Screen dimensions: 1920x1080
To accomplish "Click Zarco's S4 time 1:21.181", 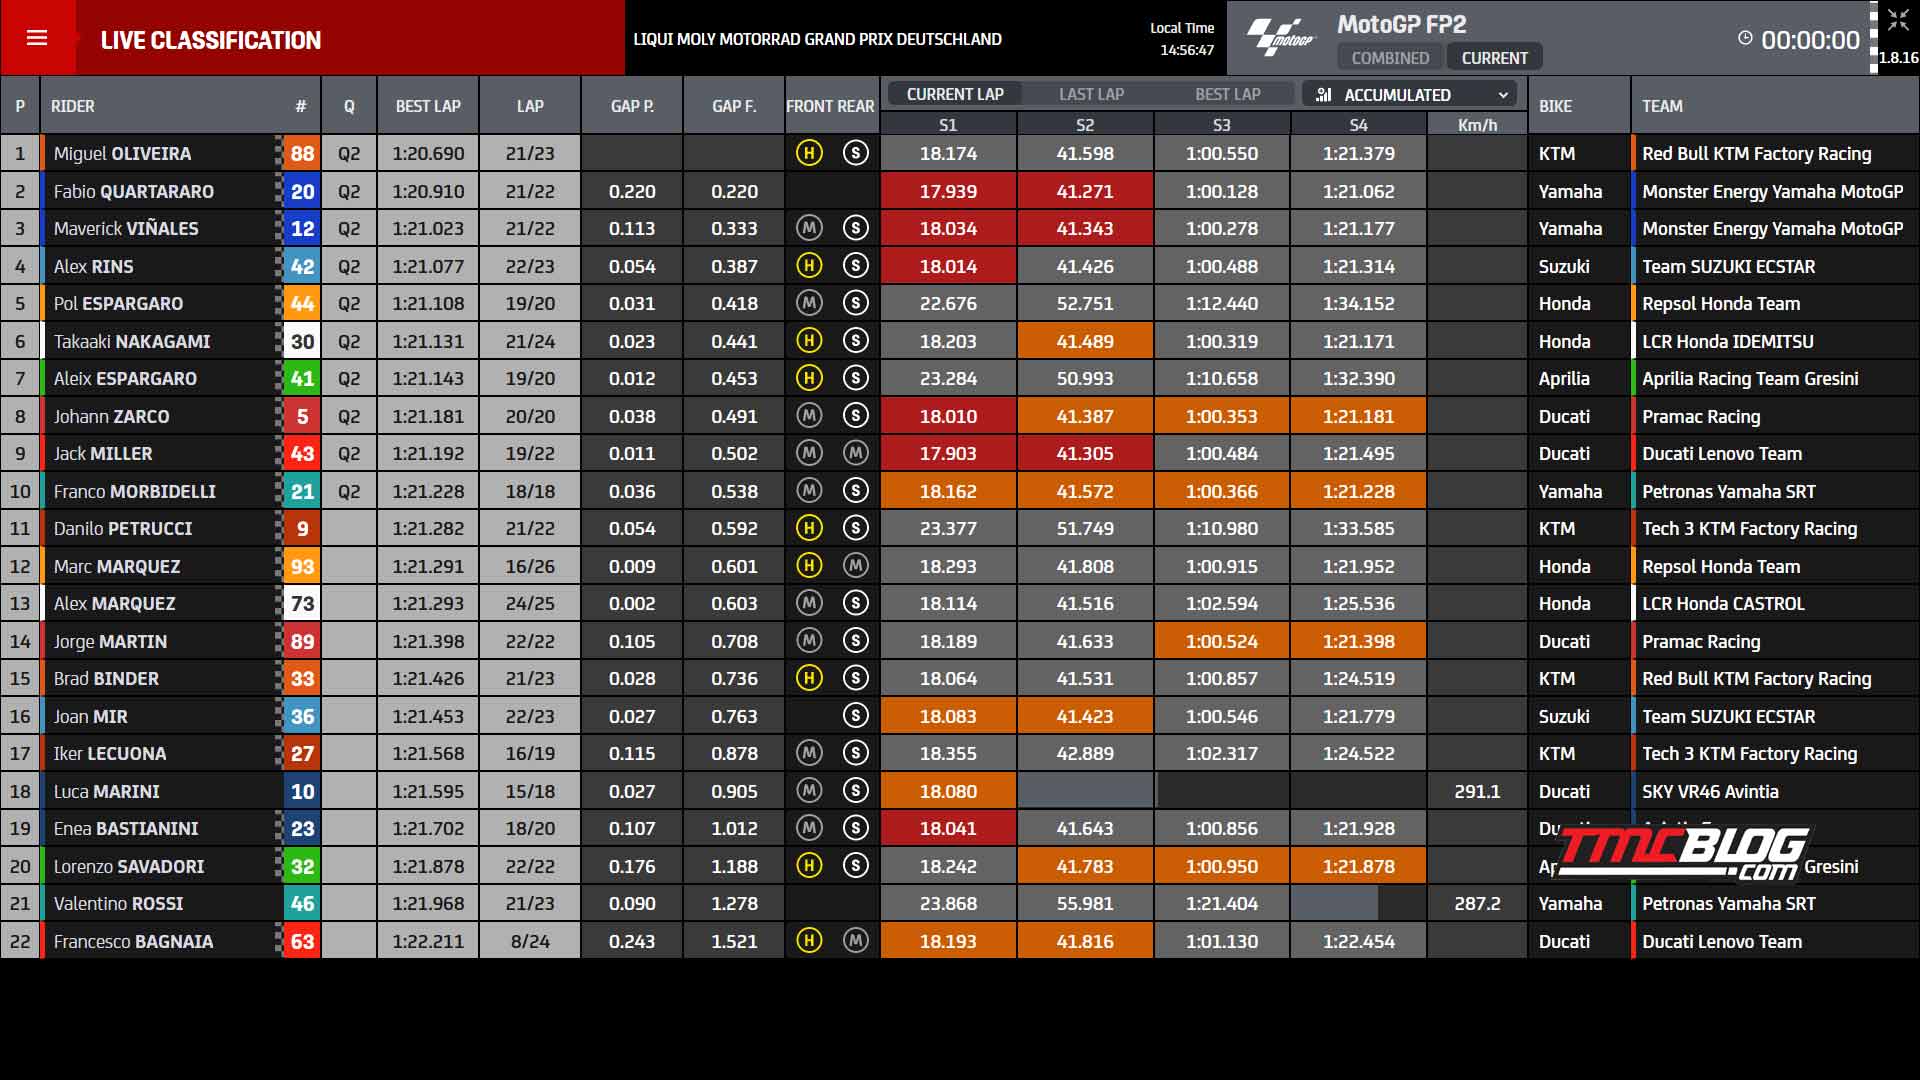I will (x=1358, y=416).
